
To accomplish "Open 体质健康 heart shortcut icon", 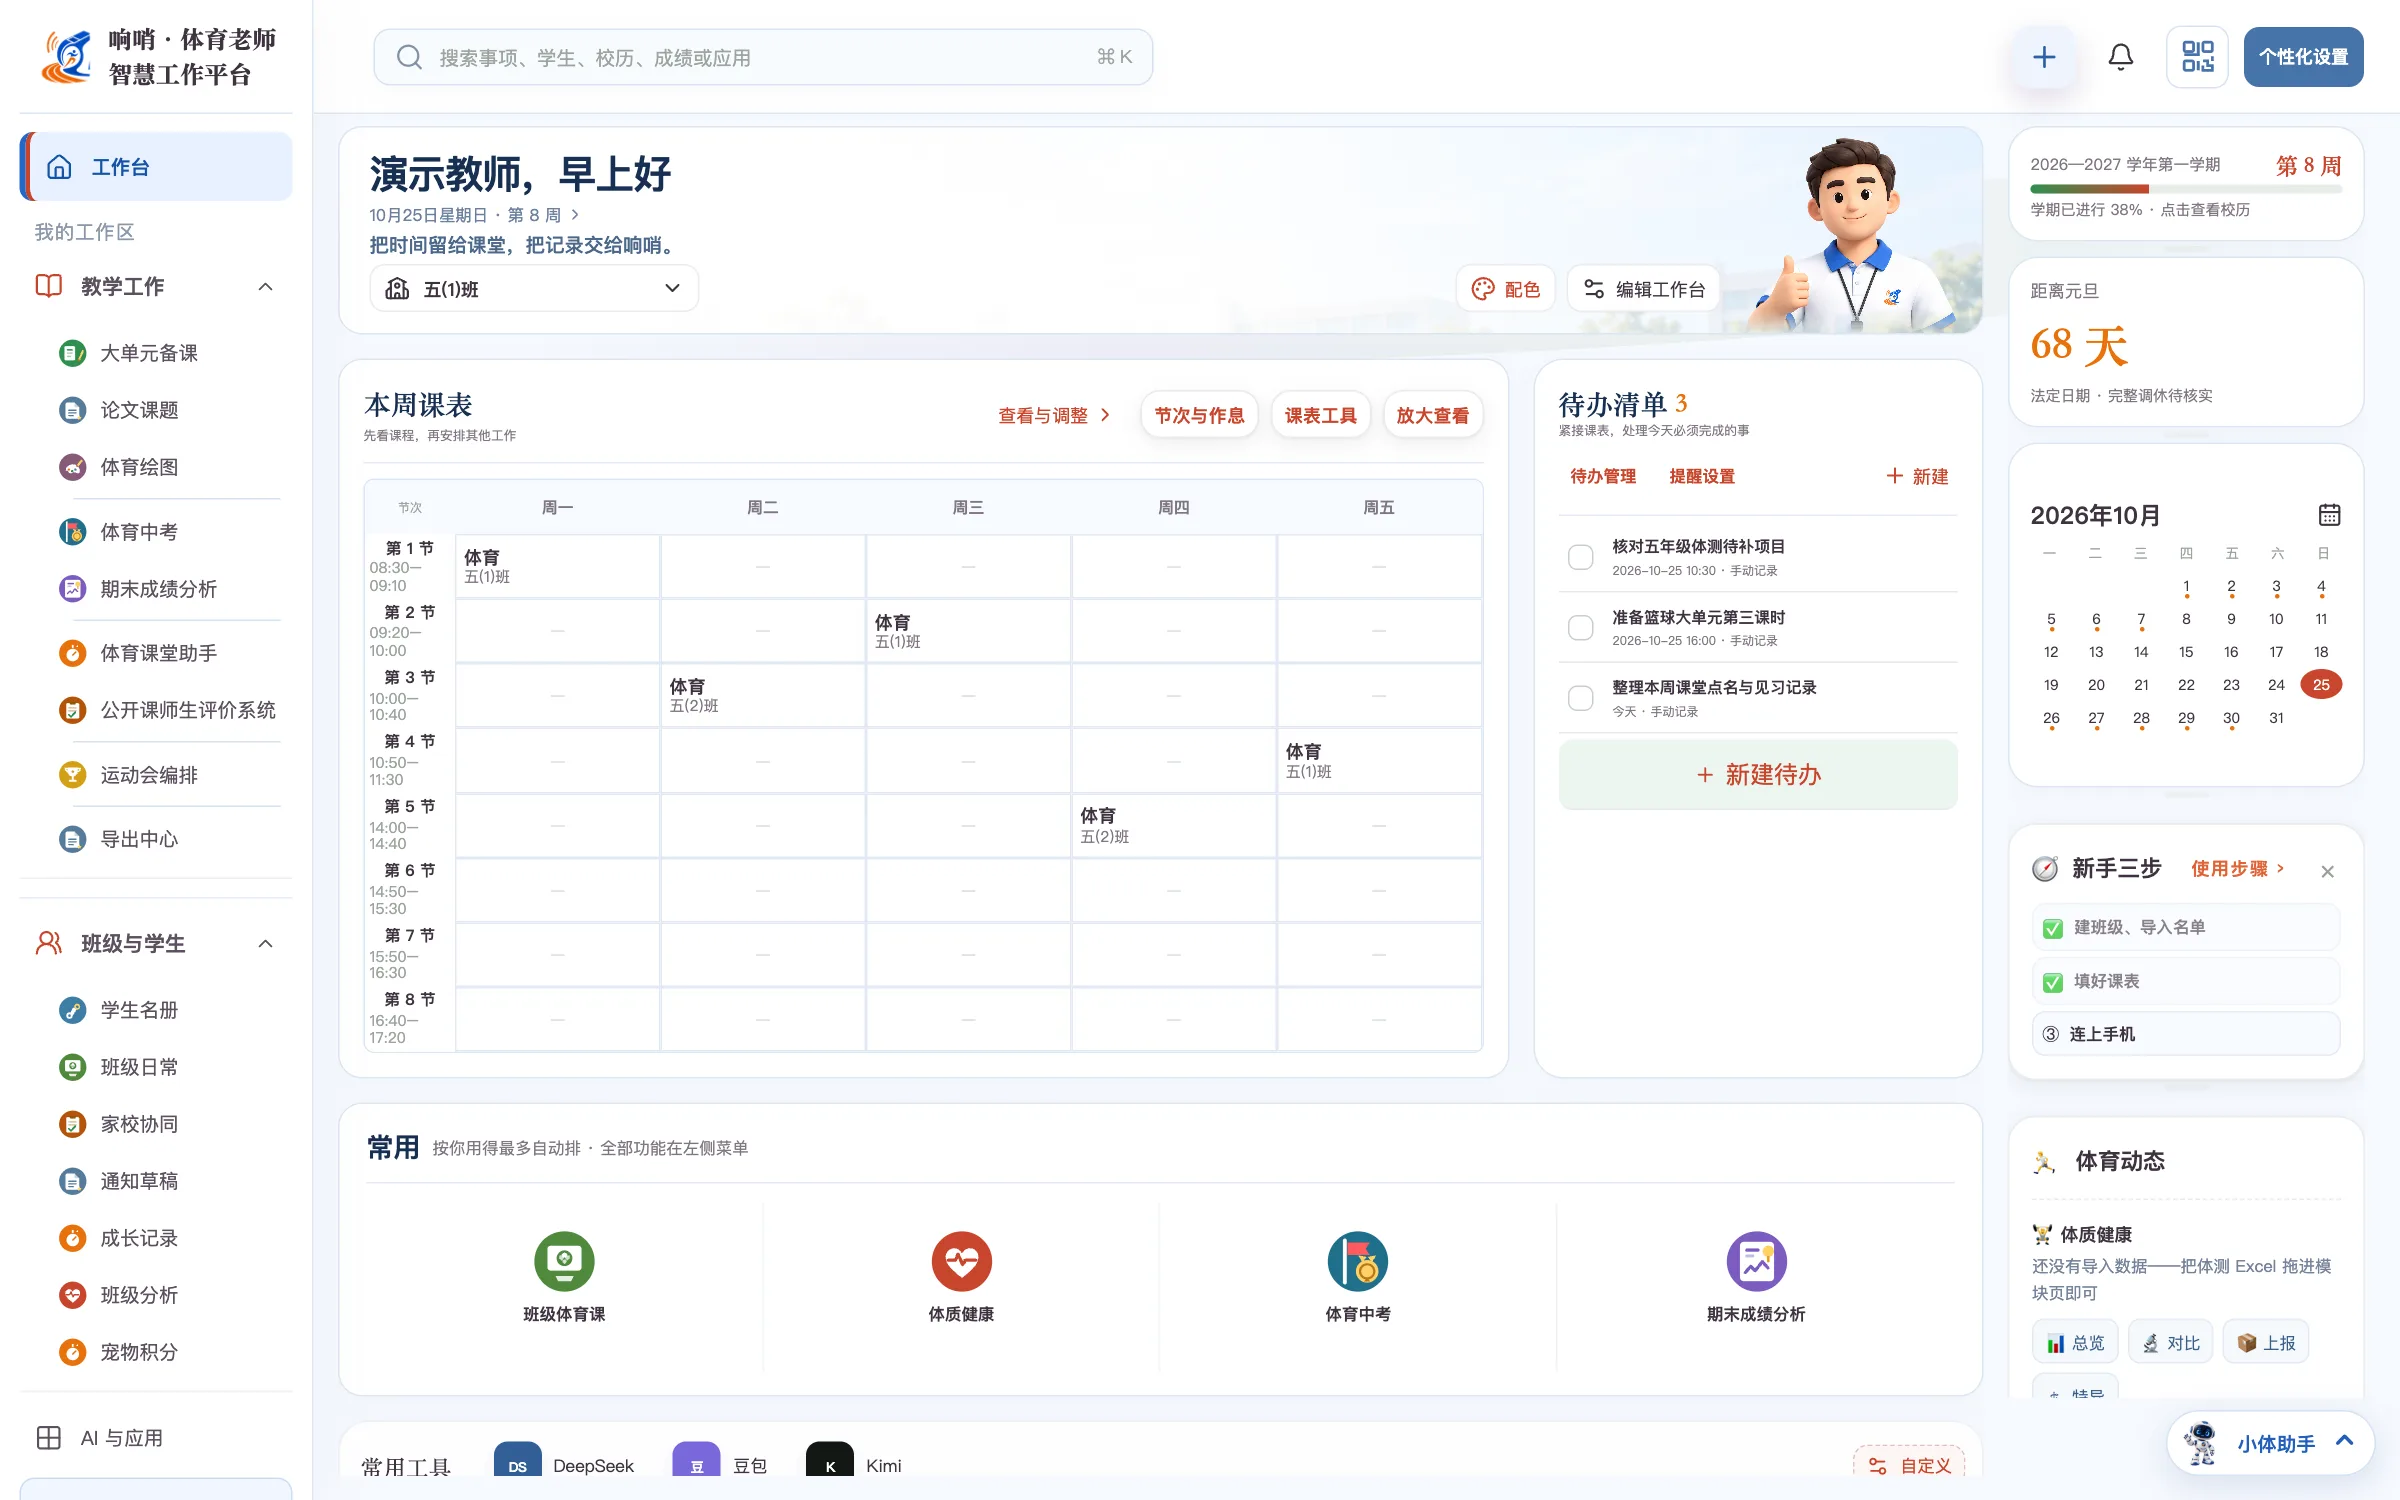I will [x=961, y=1261].
